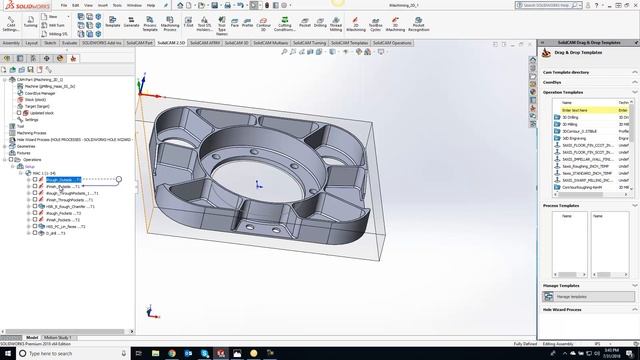
Task: Select the Thread Milling tool
Action: 336,24
